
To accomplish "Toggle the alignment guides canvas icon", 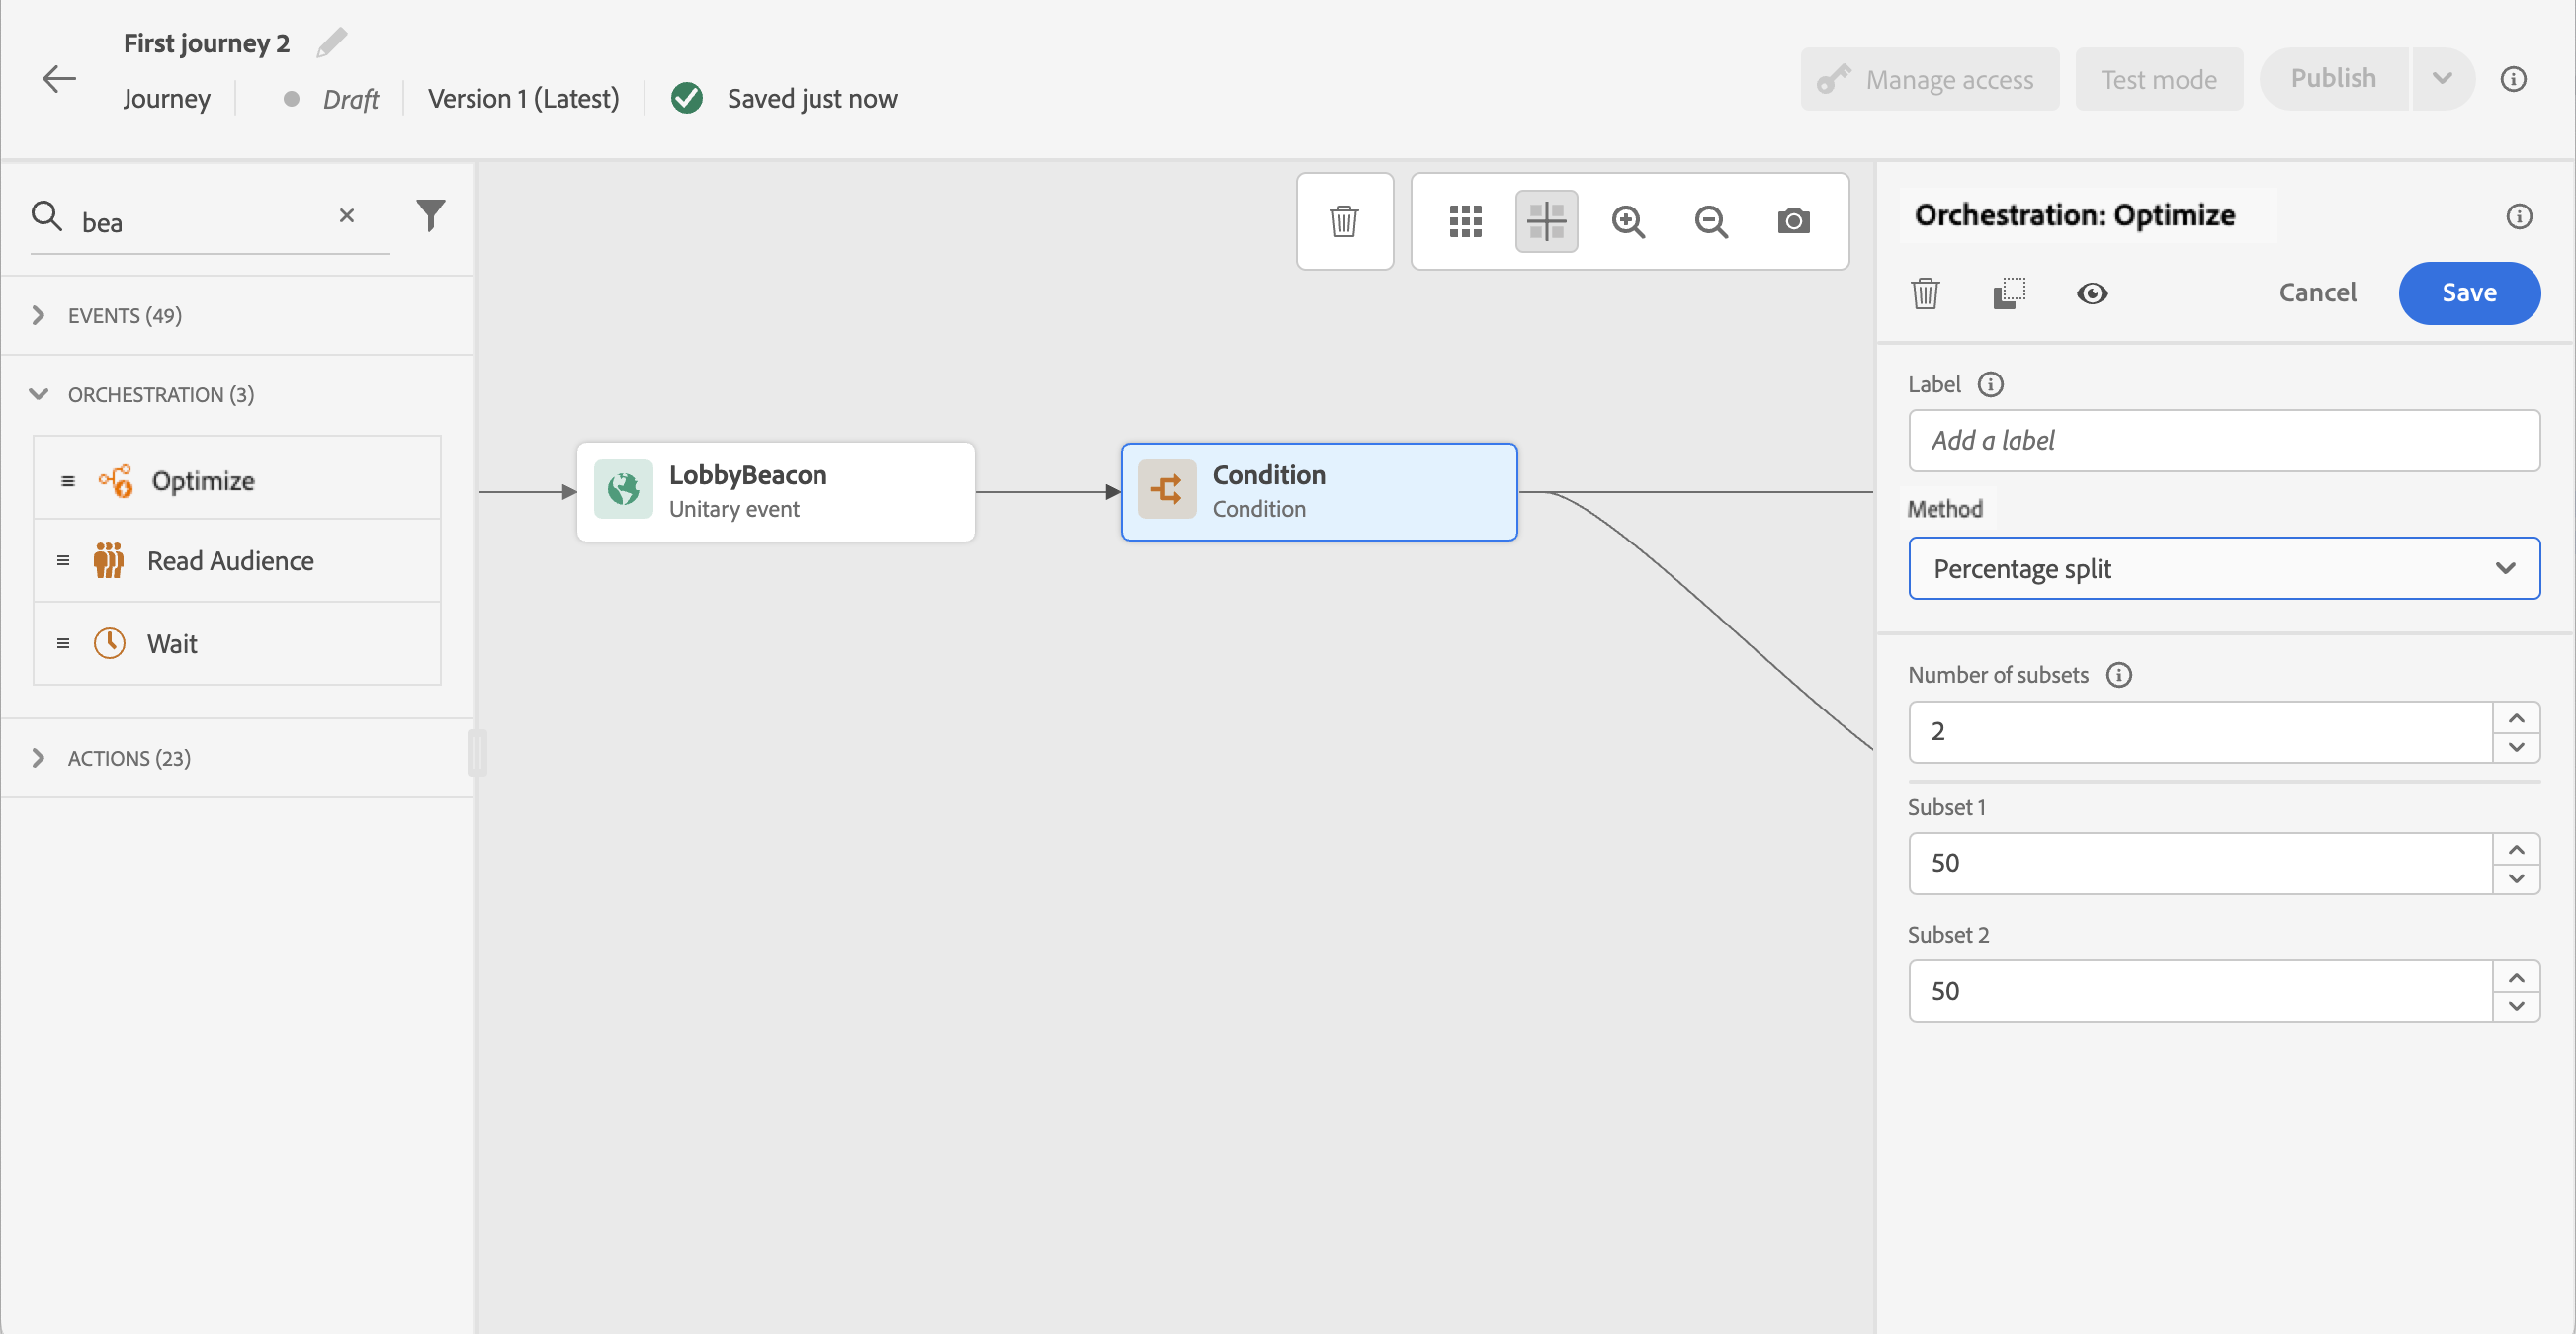I will [1546, 221].
